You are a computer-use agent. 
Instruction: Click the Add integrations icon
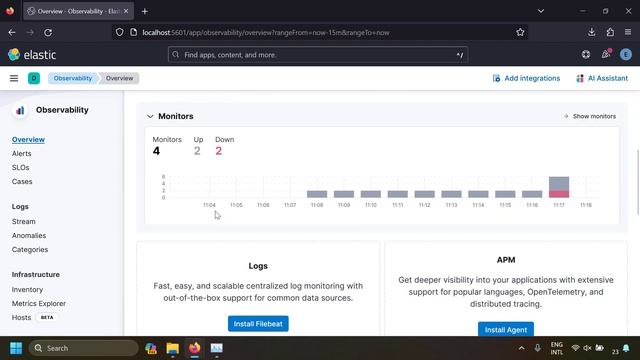[496, 78]
